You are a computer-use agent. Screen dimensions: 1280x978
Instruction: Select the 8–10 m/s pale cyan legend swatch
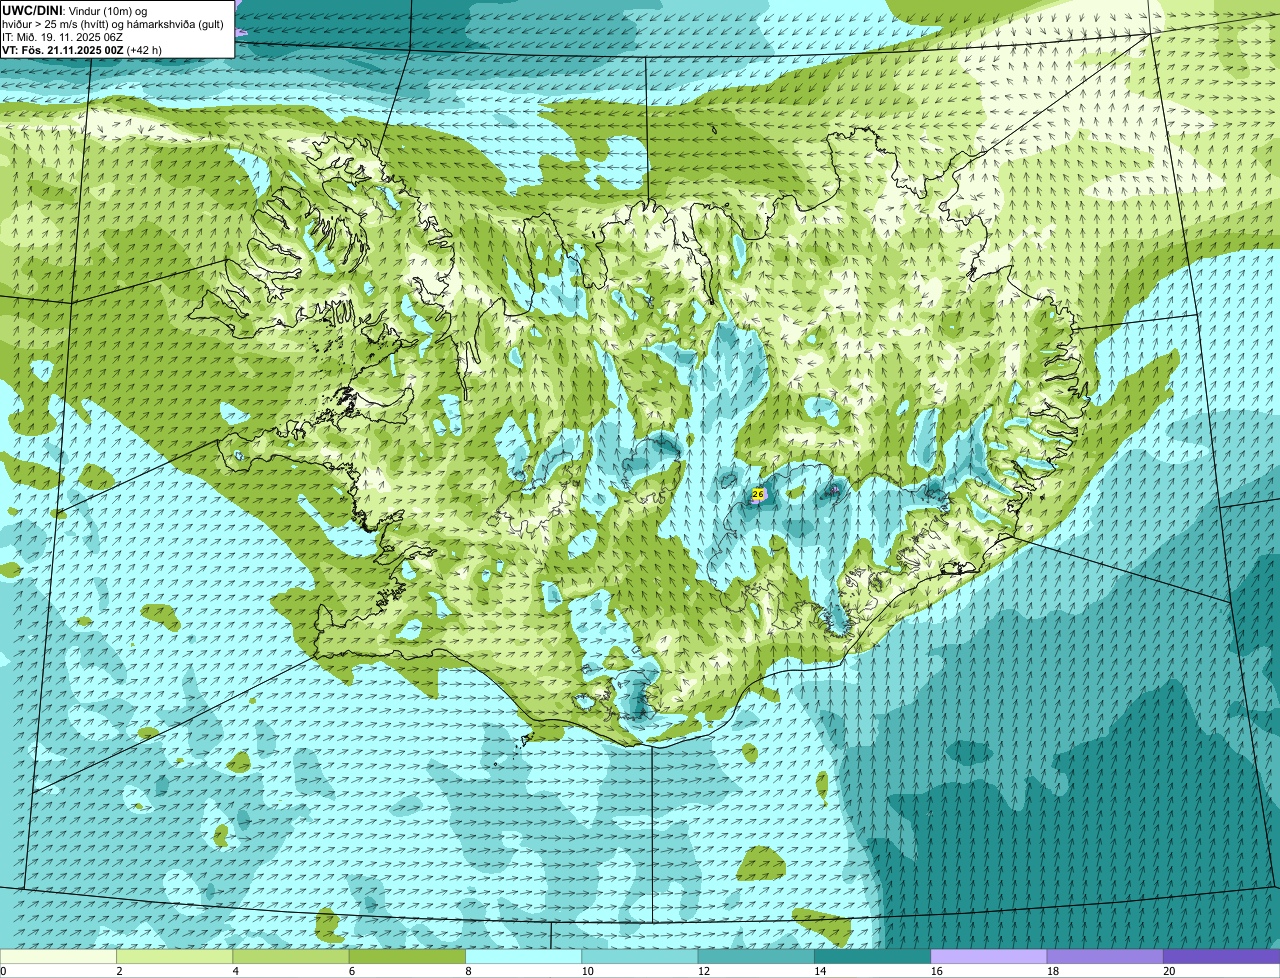point(524,956)
